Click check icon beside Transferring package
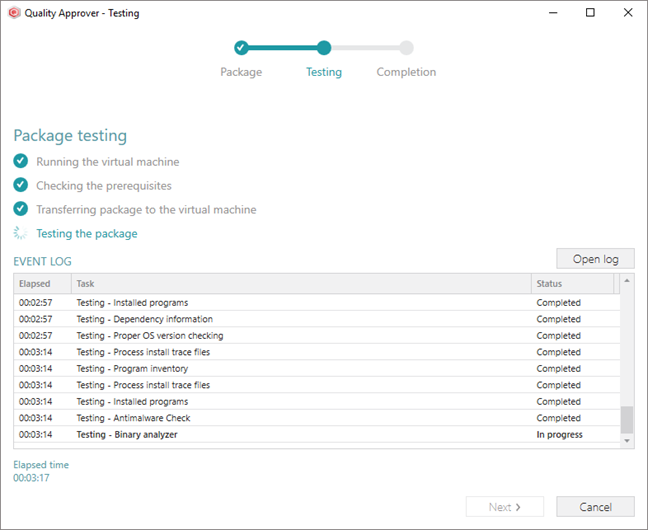 pyautogui.click(x=21, y=209)
